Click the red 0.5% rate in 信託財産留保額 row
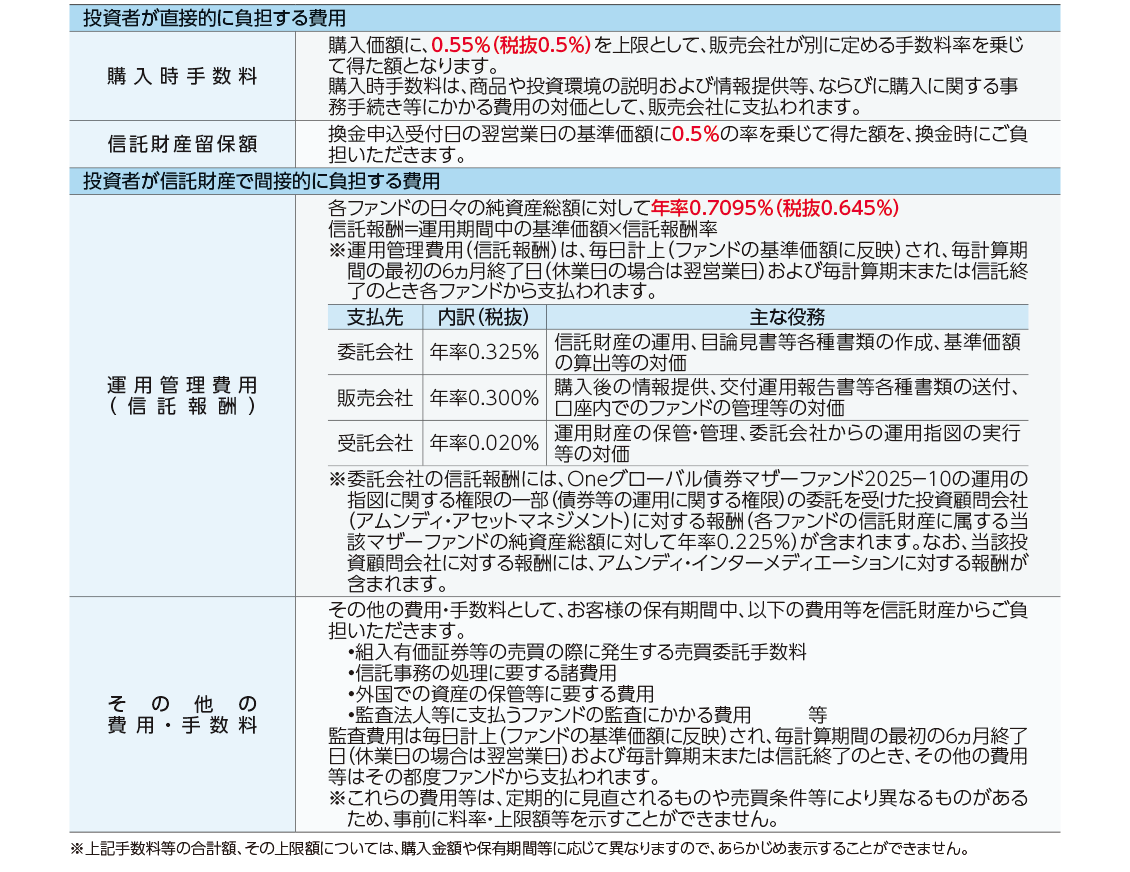Viewport: 1130px width, 872px height. pyautogui.click(x=695, y=134)
